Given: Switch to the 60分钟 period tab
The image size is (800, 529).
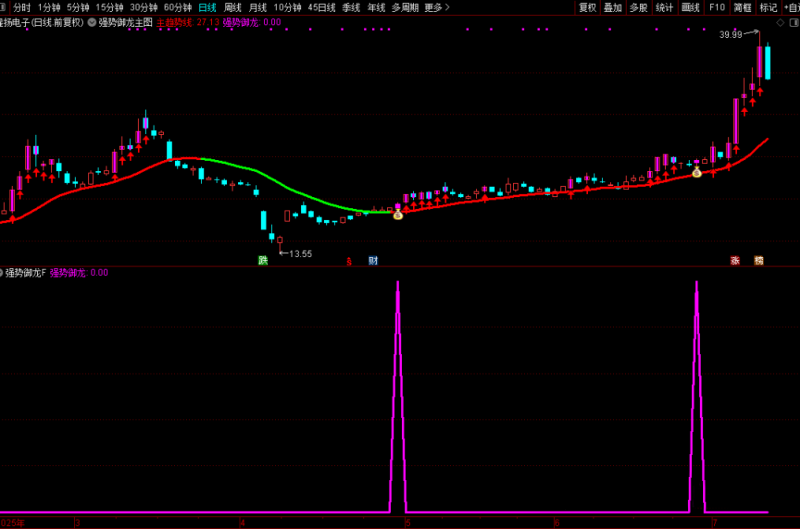Looking at the screenshot, I should tap(177, 7).
